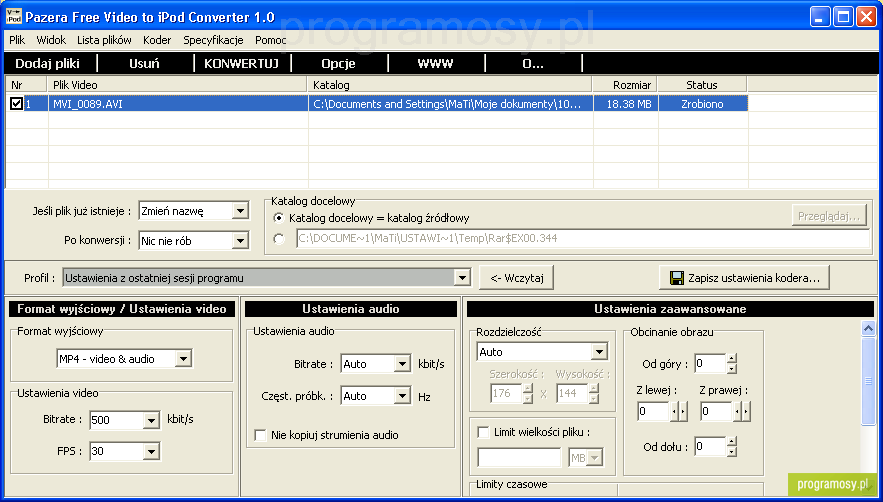
Task: Decrease Od góry value with down arrow
Action: pyautogui.click(x=732, y=369)
